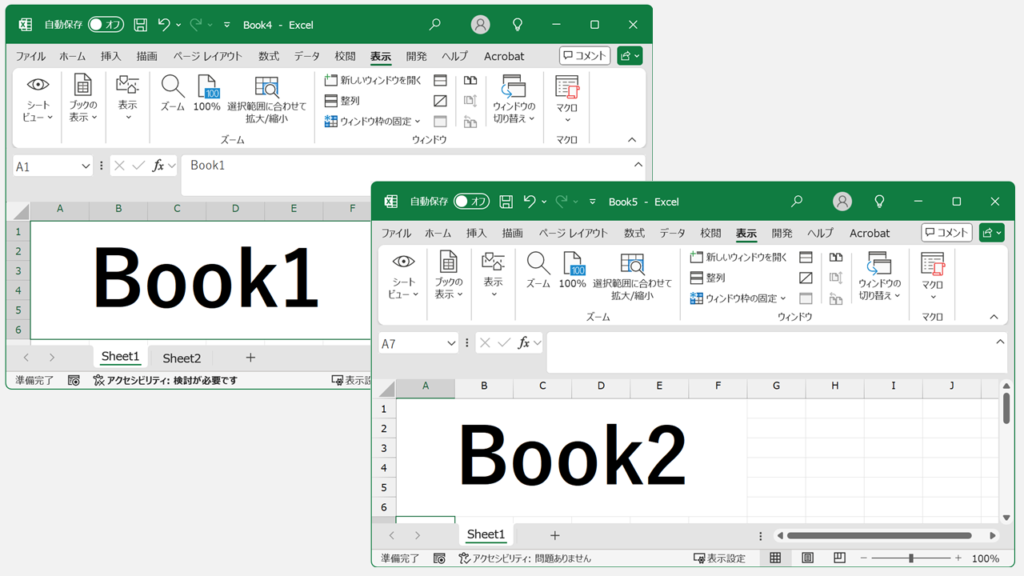This screenshot has height=576, width=1024.
Task: Click 新しいウィンドウを開く in Book5 ribbon
Action: (738, 257)
